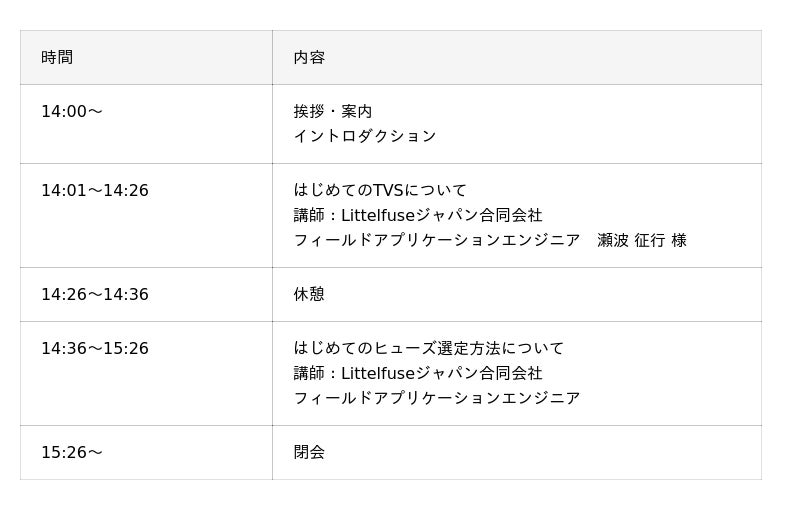Click 講師 label in the TVS session row
The image size is (800, 510).
coord(309,215)
